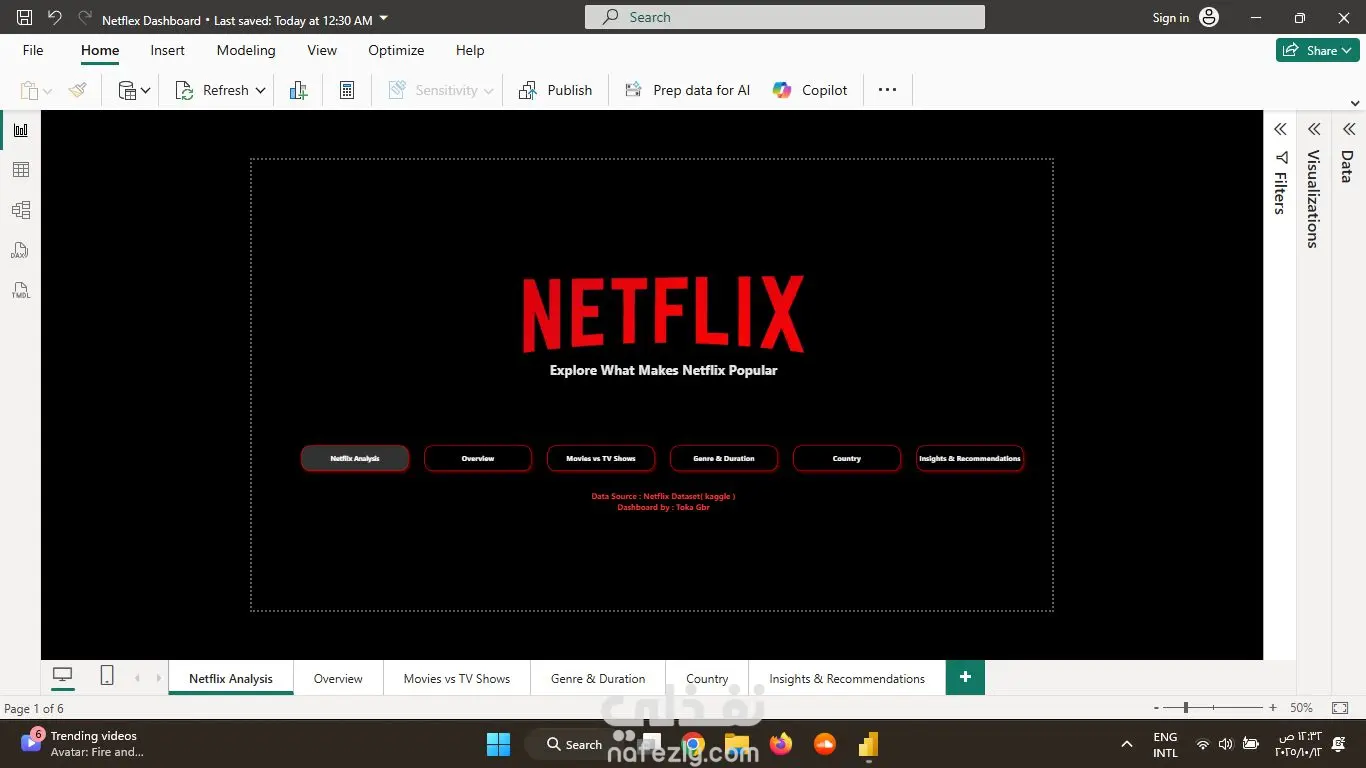Expand the ribbon with the chevron arrow
Screen dimensions: 1366x768
coord(1355,103)
